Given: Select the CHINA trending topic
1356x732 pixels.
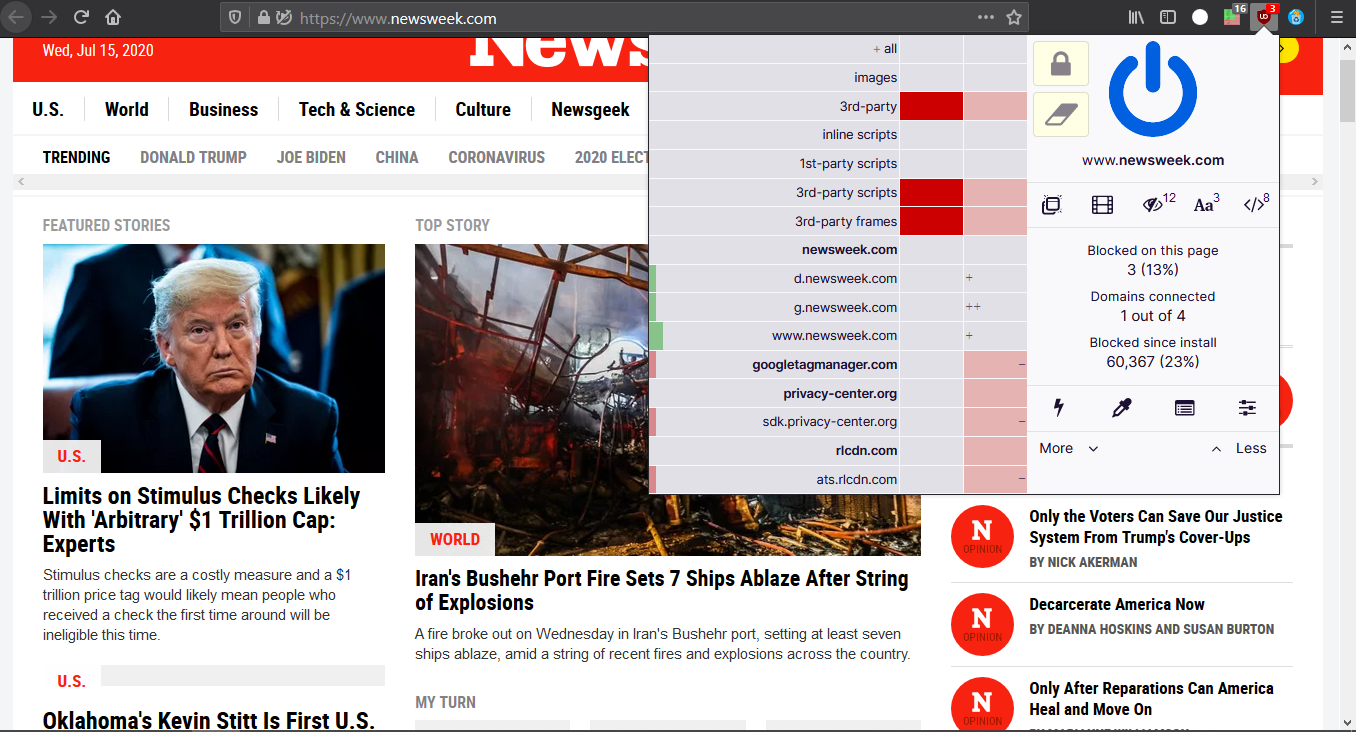Looking at the screenshot, I should tap(397, 157).
